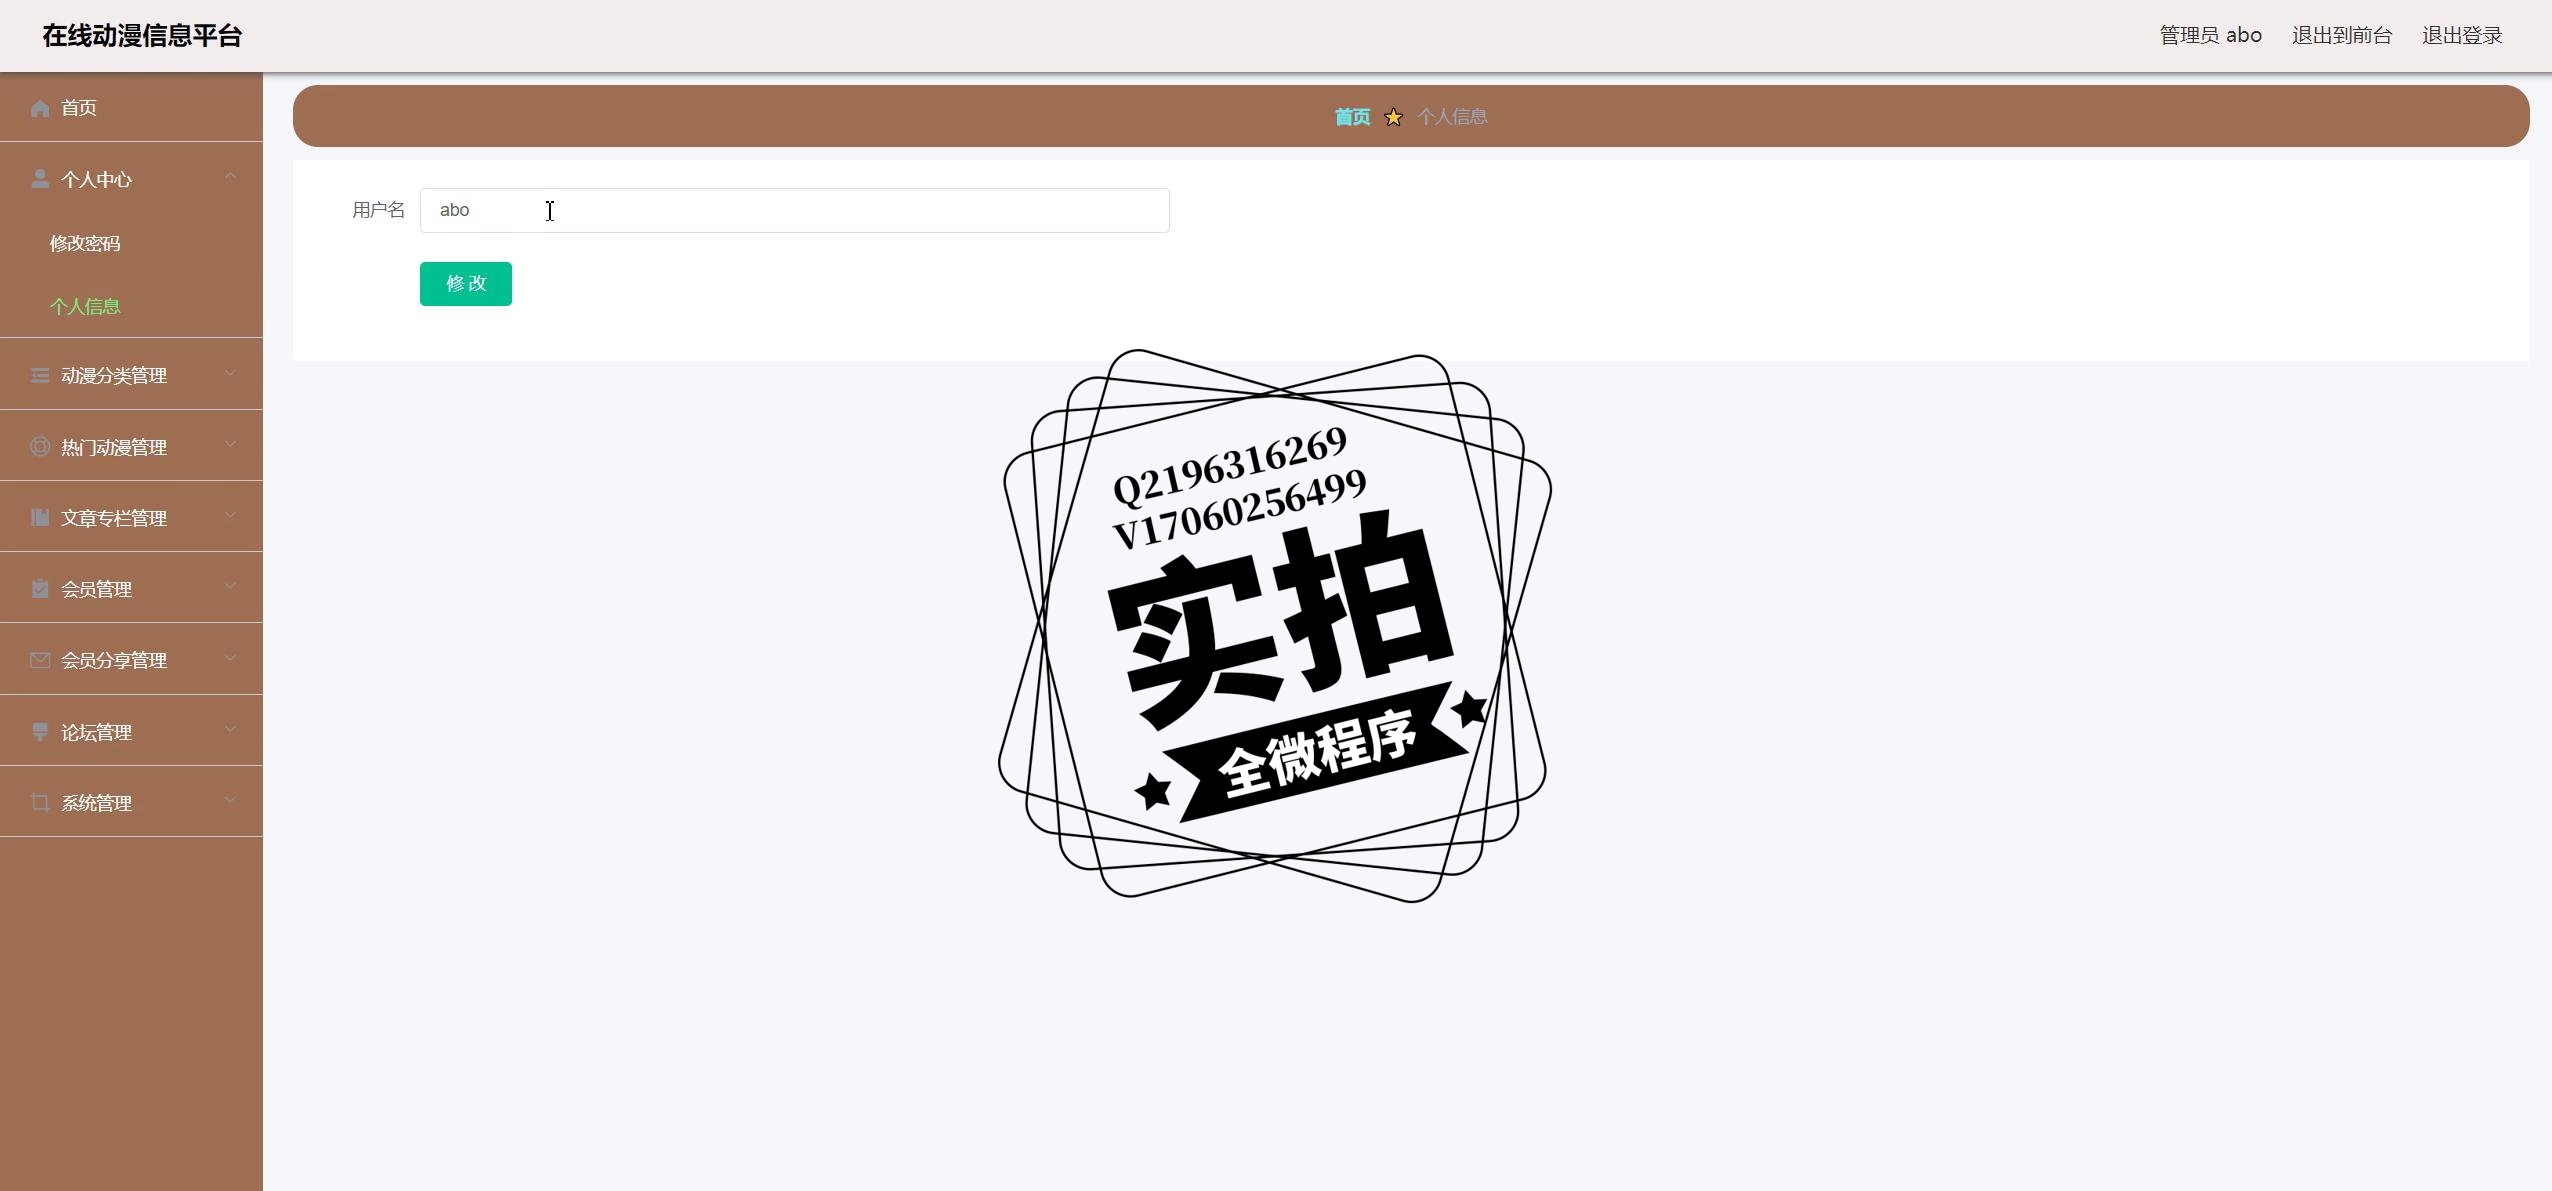Click the home icon beside 首页
Image resolution: width=2552 pixels, height=1191 pixels.
40,108
